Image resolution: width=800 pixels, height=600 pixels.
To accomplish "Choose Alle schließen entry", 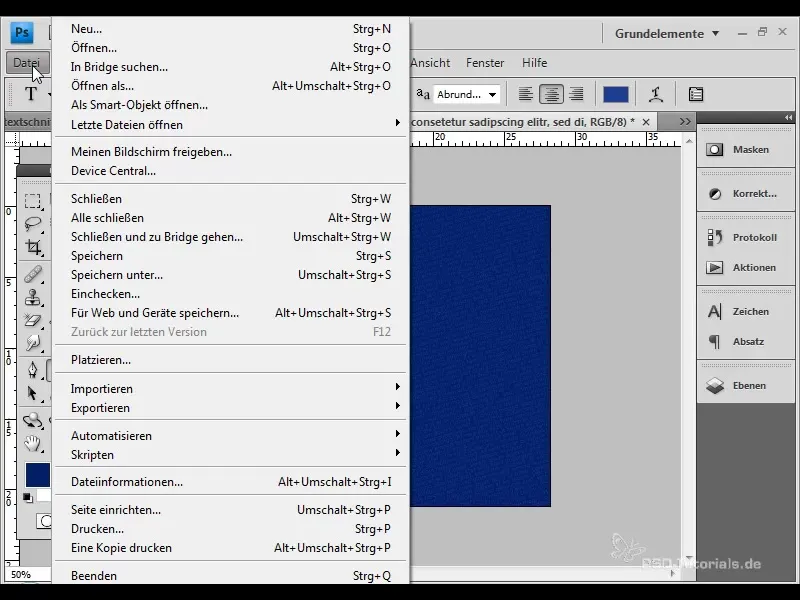I will pos(231,218).
